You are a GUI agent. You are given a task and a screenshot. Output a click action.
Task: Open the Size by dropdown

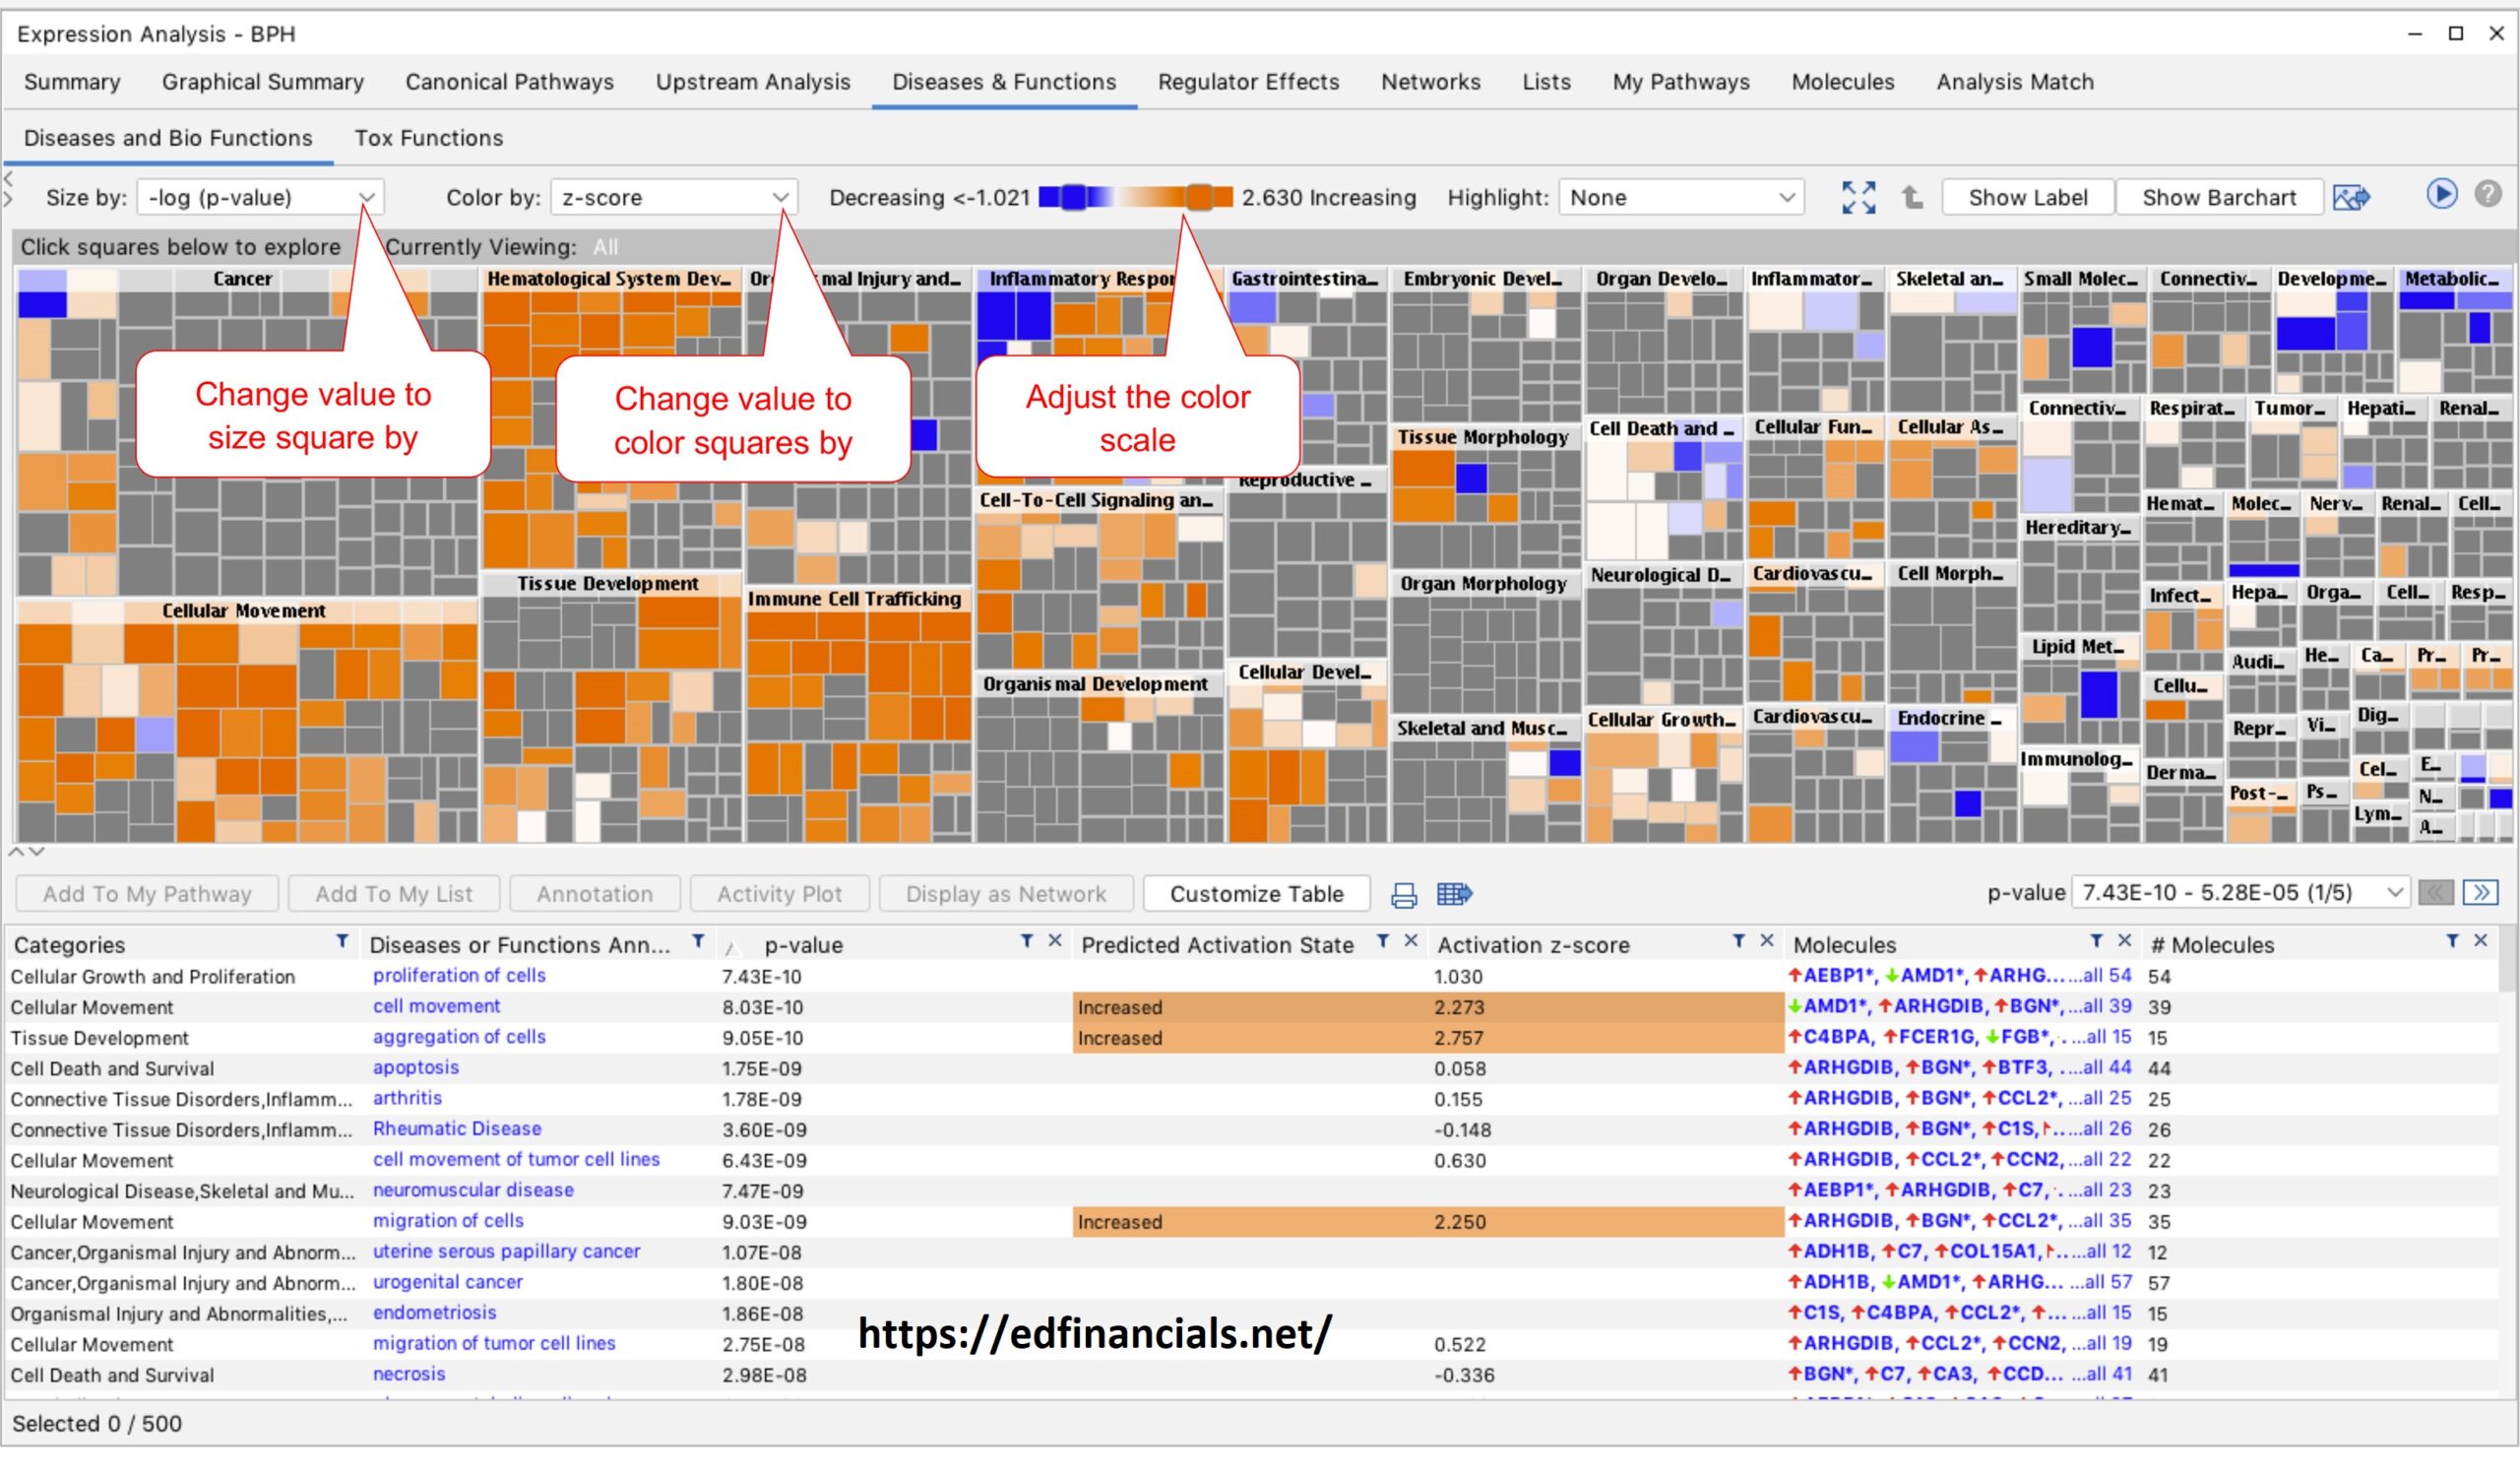point(260,198)
